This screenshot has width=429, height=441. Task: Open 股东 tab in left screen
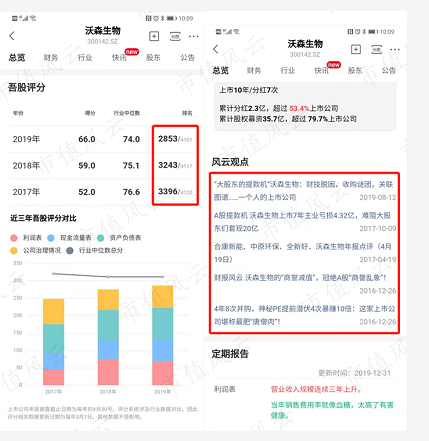coord(153,58)
